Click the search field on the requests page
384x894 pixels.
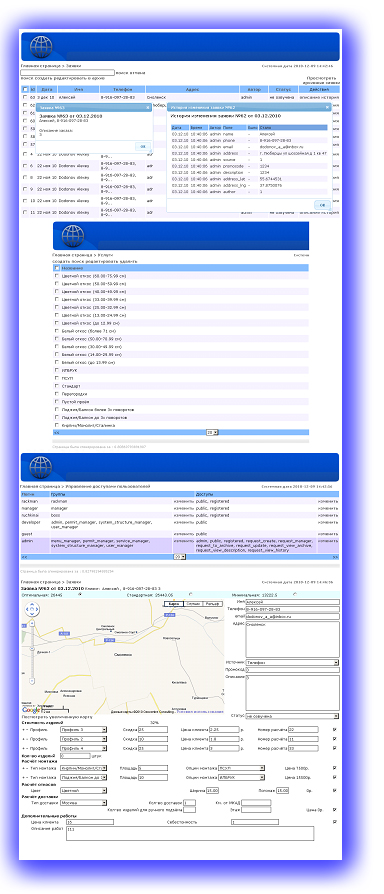pos(67,72)
